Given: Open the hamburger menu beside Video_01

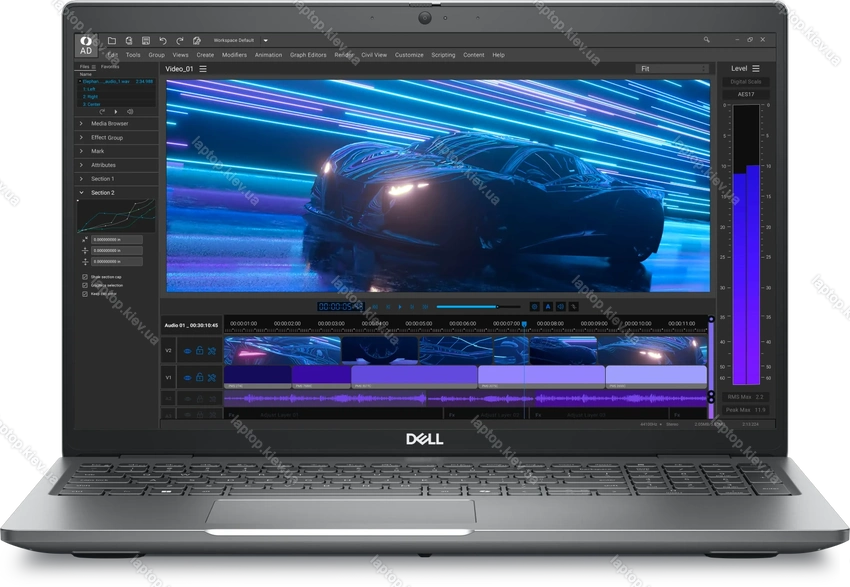Looking at the screenshot, I should [x=203, y=69].
